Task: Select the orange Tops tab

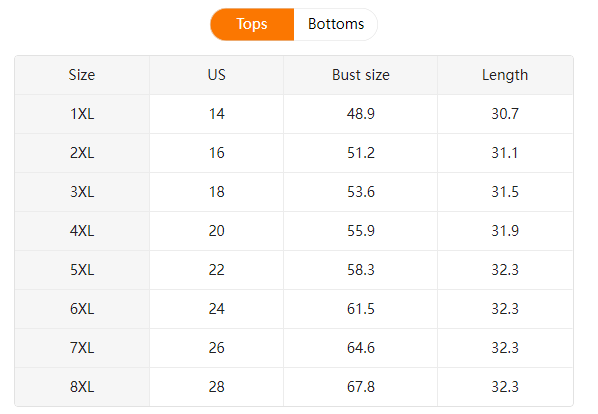Action: point(252,24)
